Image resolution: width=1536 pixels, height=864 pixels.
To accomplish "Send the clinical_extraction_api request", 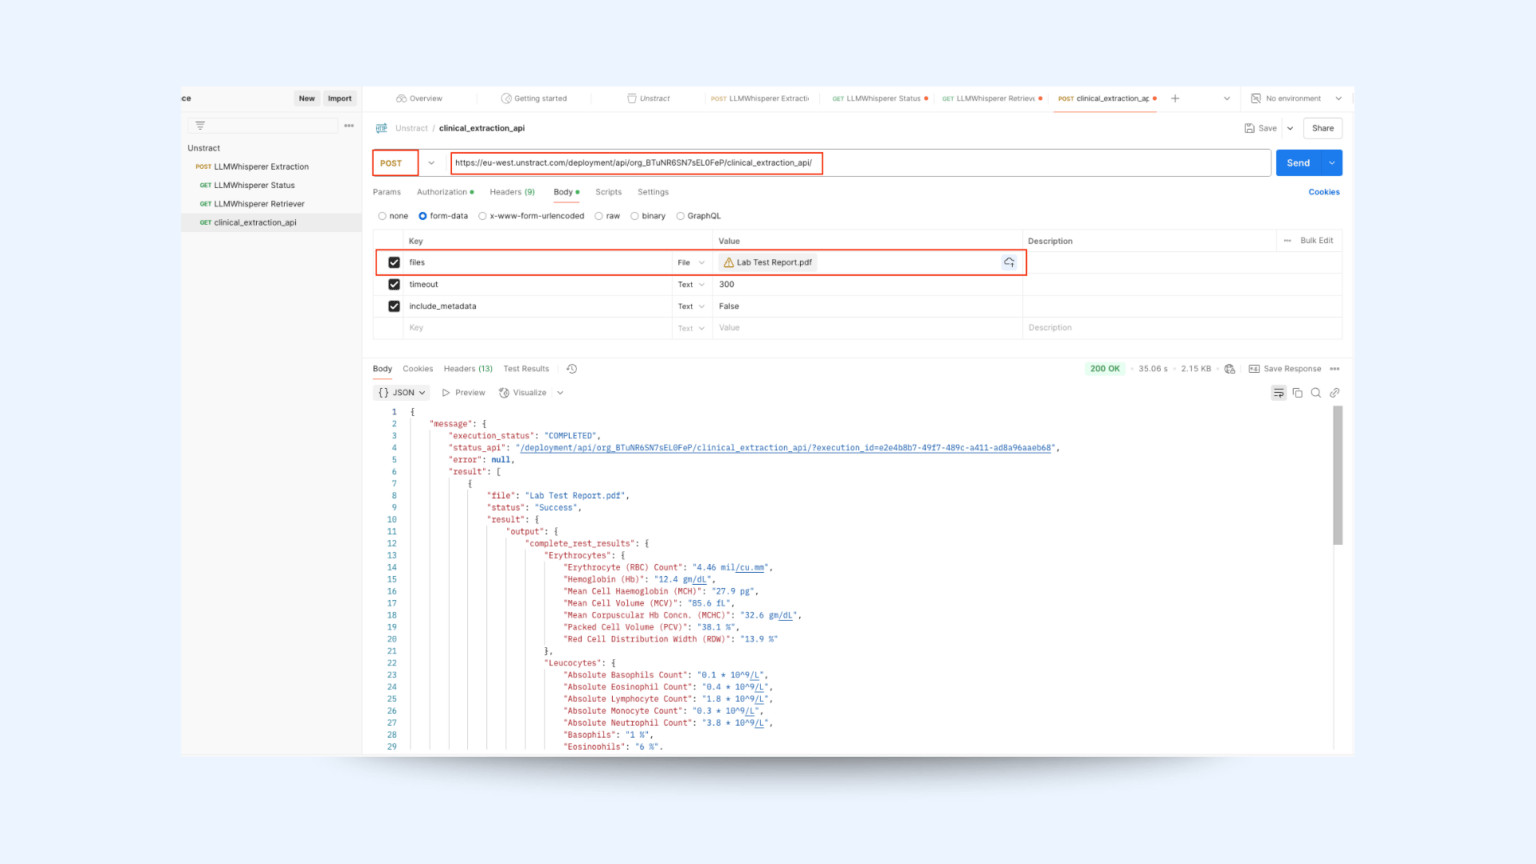I will point(1297,162).
